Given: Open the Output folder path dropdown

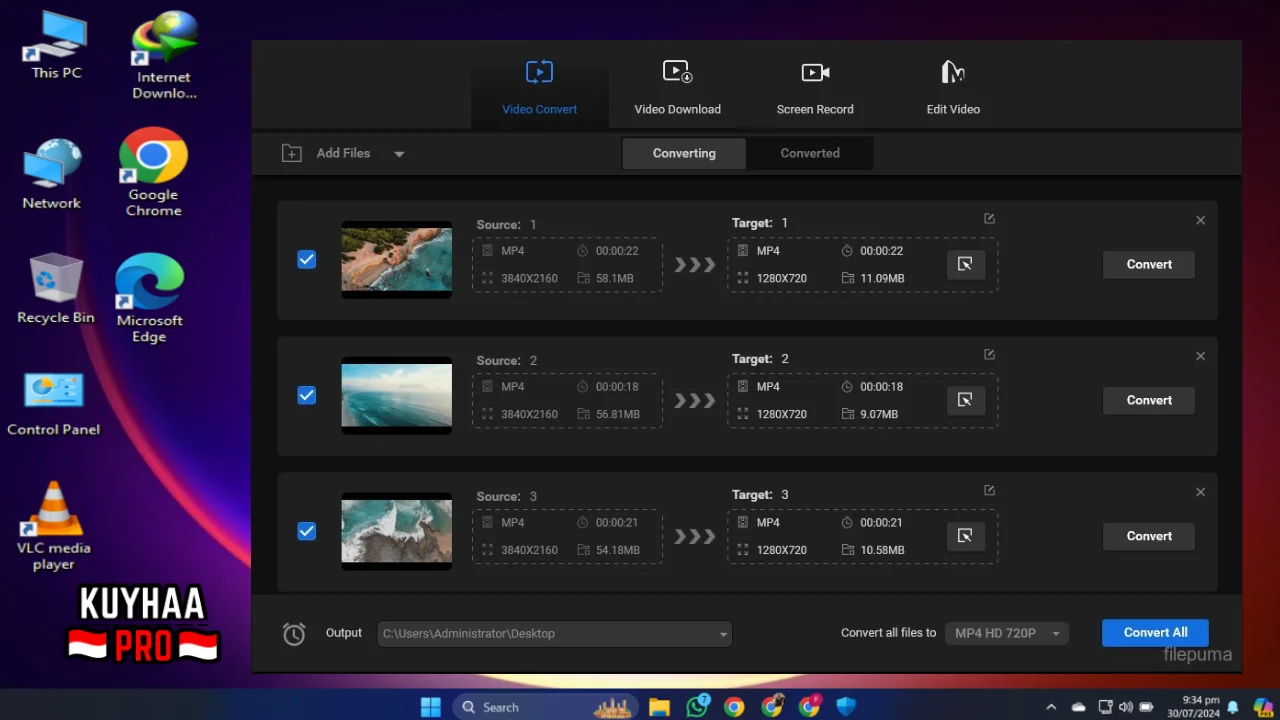Looking at the screenshot, I should point(555,634).
